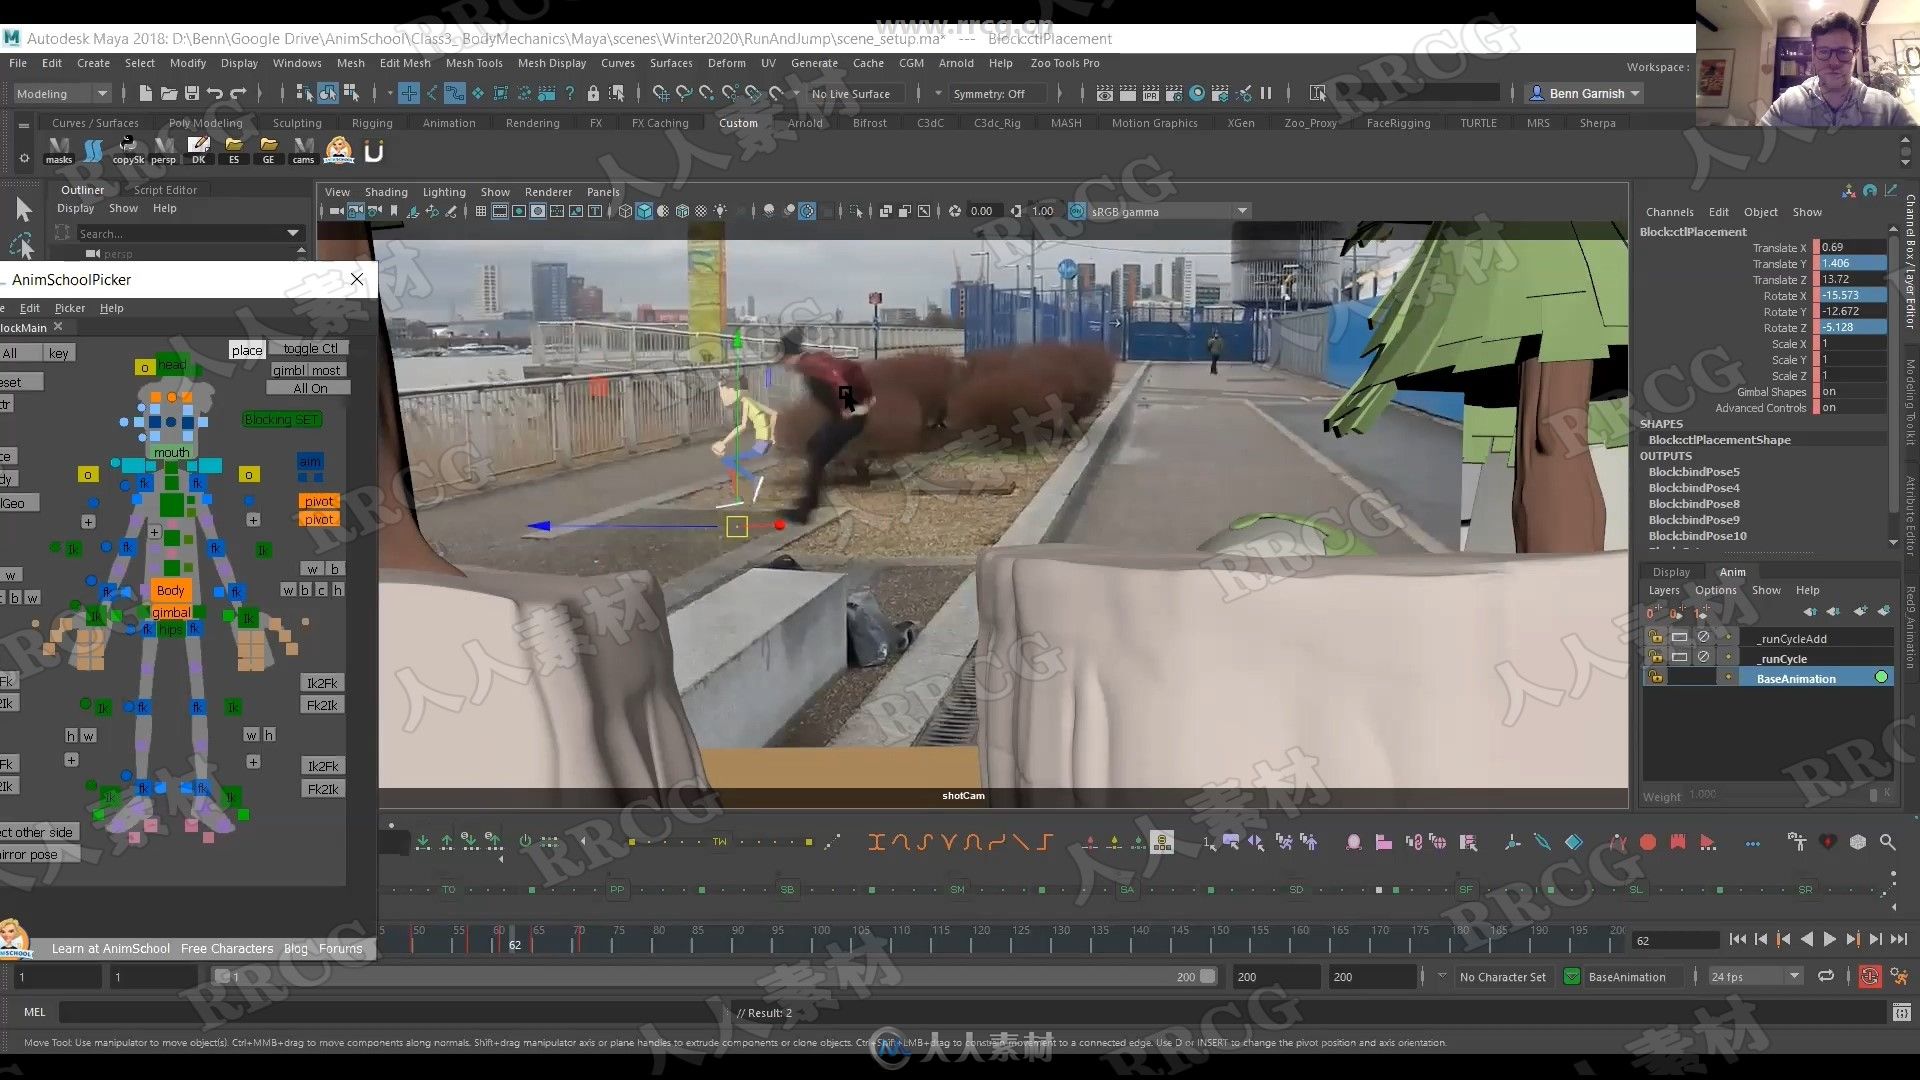Click the viewport use all lights icon

720,211
